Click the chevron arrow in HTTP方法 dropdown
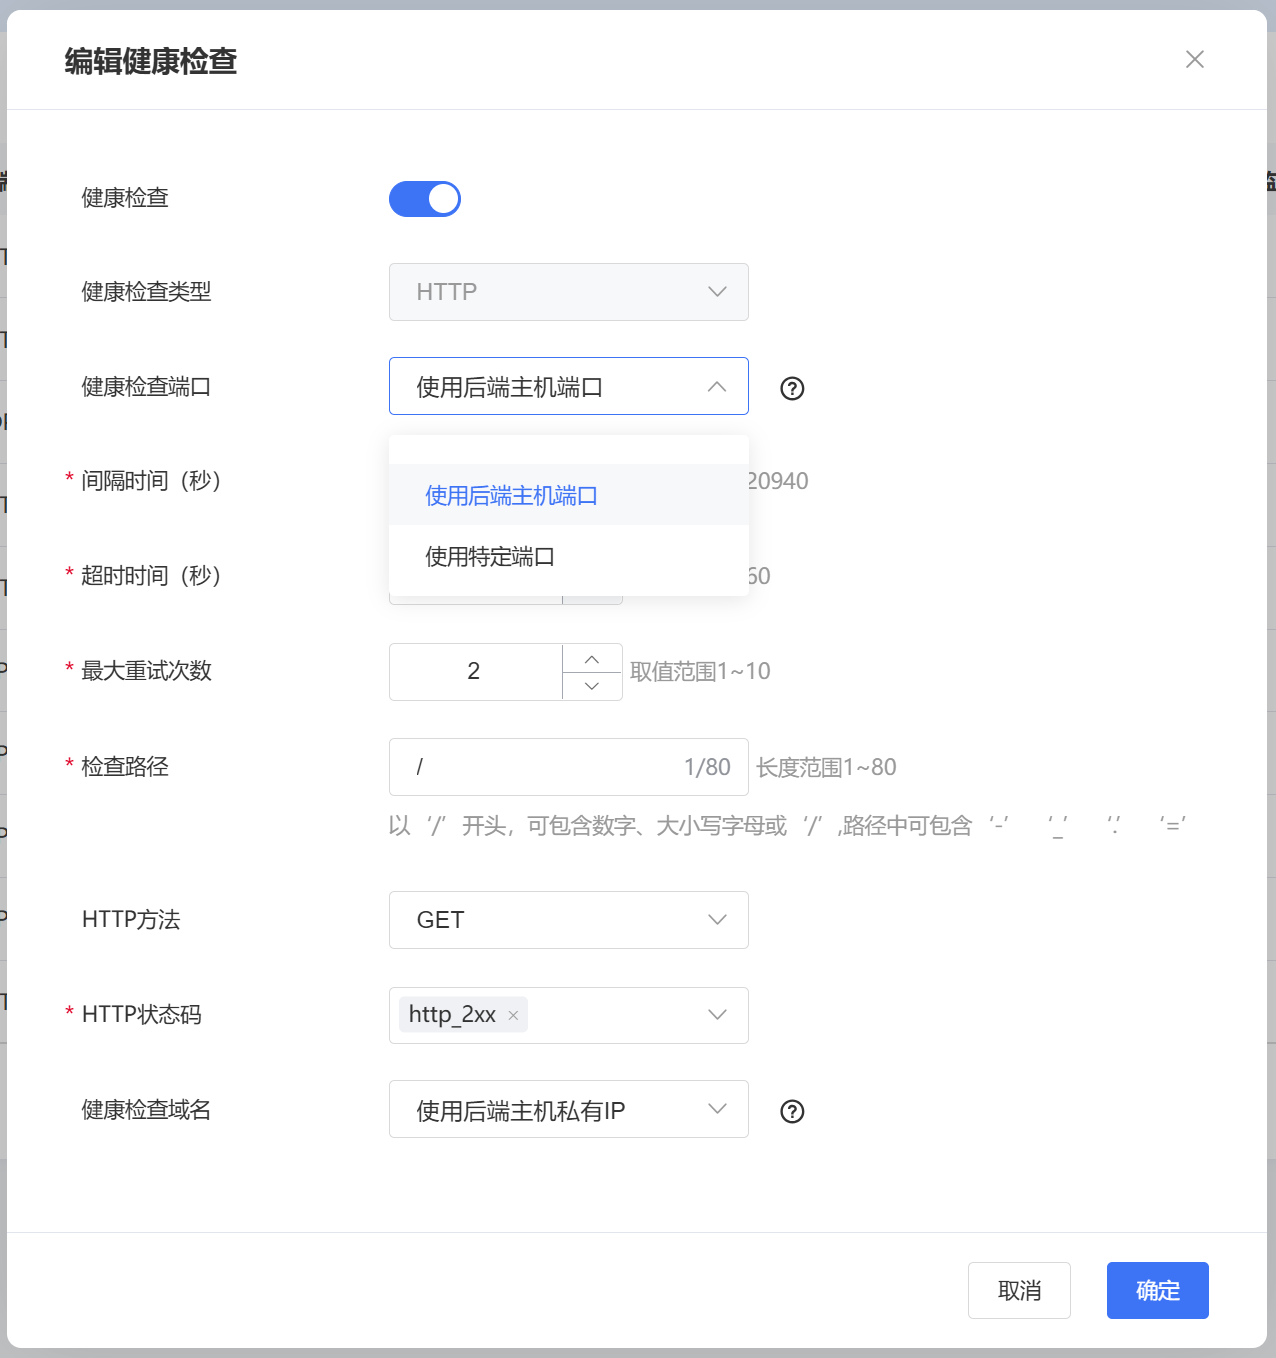This screenshot has height=1358, width=1276. (717, 920)
